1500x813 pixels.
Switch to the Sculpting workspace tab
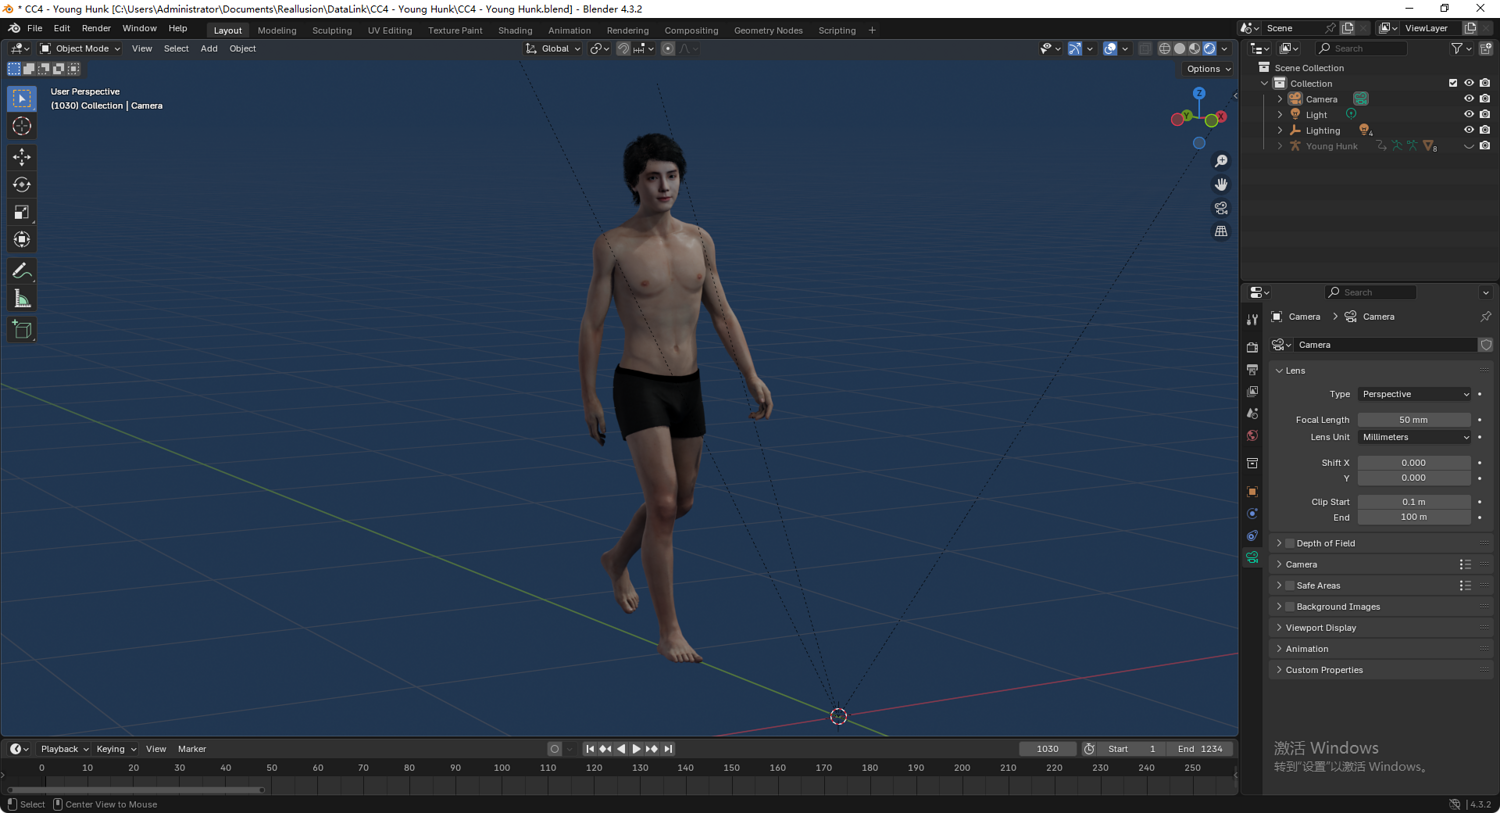tap(332, 30)
